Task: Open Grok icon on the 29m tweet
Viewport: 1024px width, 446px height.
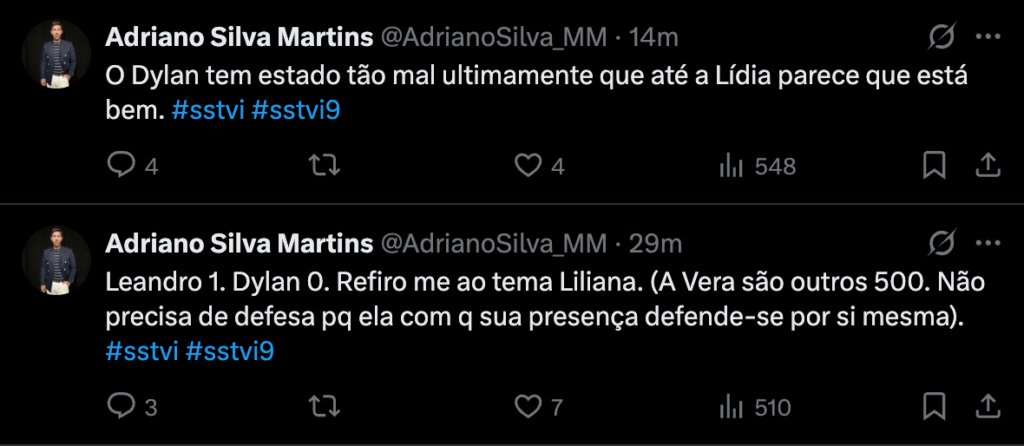Action: (x=940, y=244)
